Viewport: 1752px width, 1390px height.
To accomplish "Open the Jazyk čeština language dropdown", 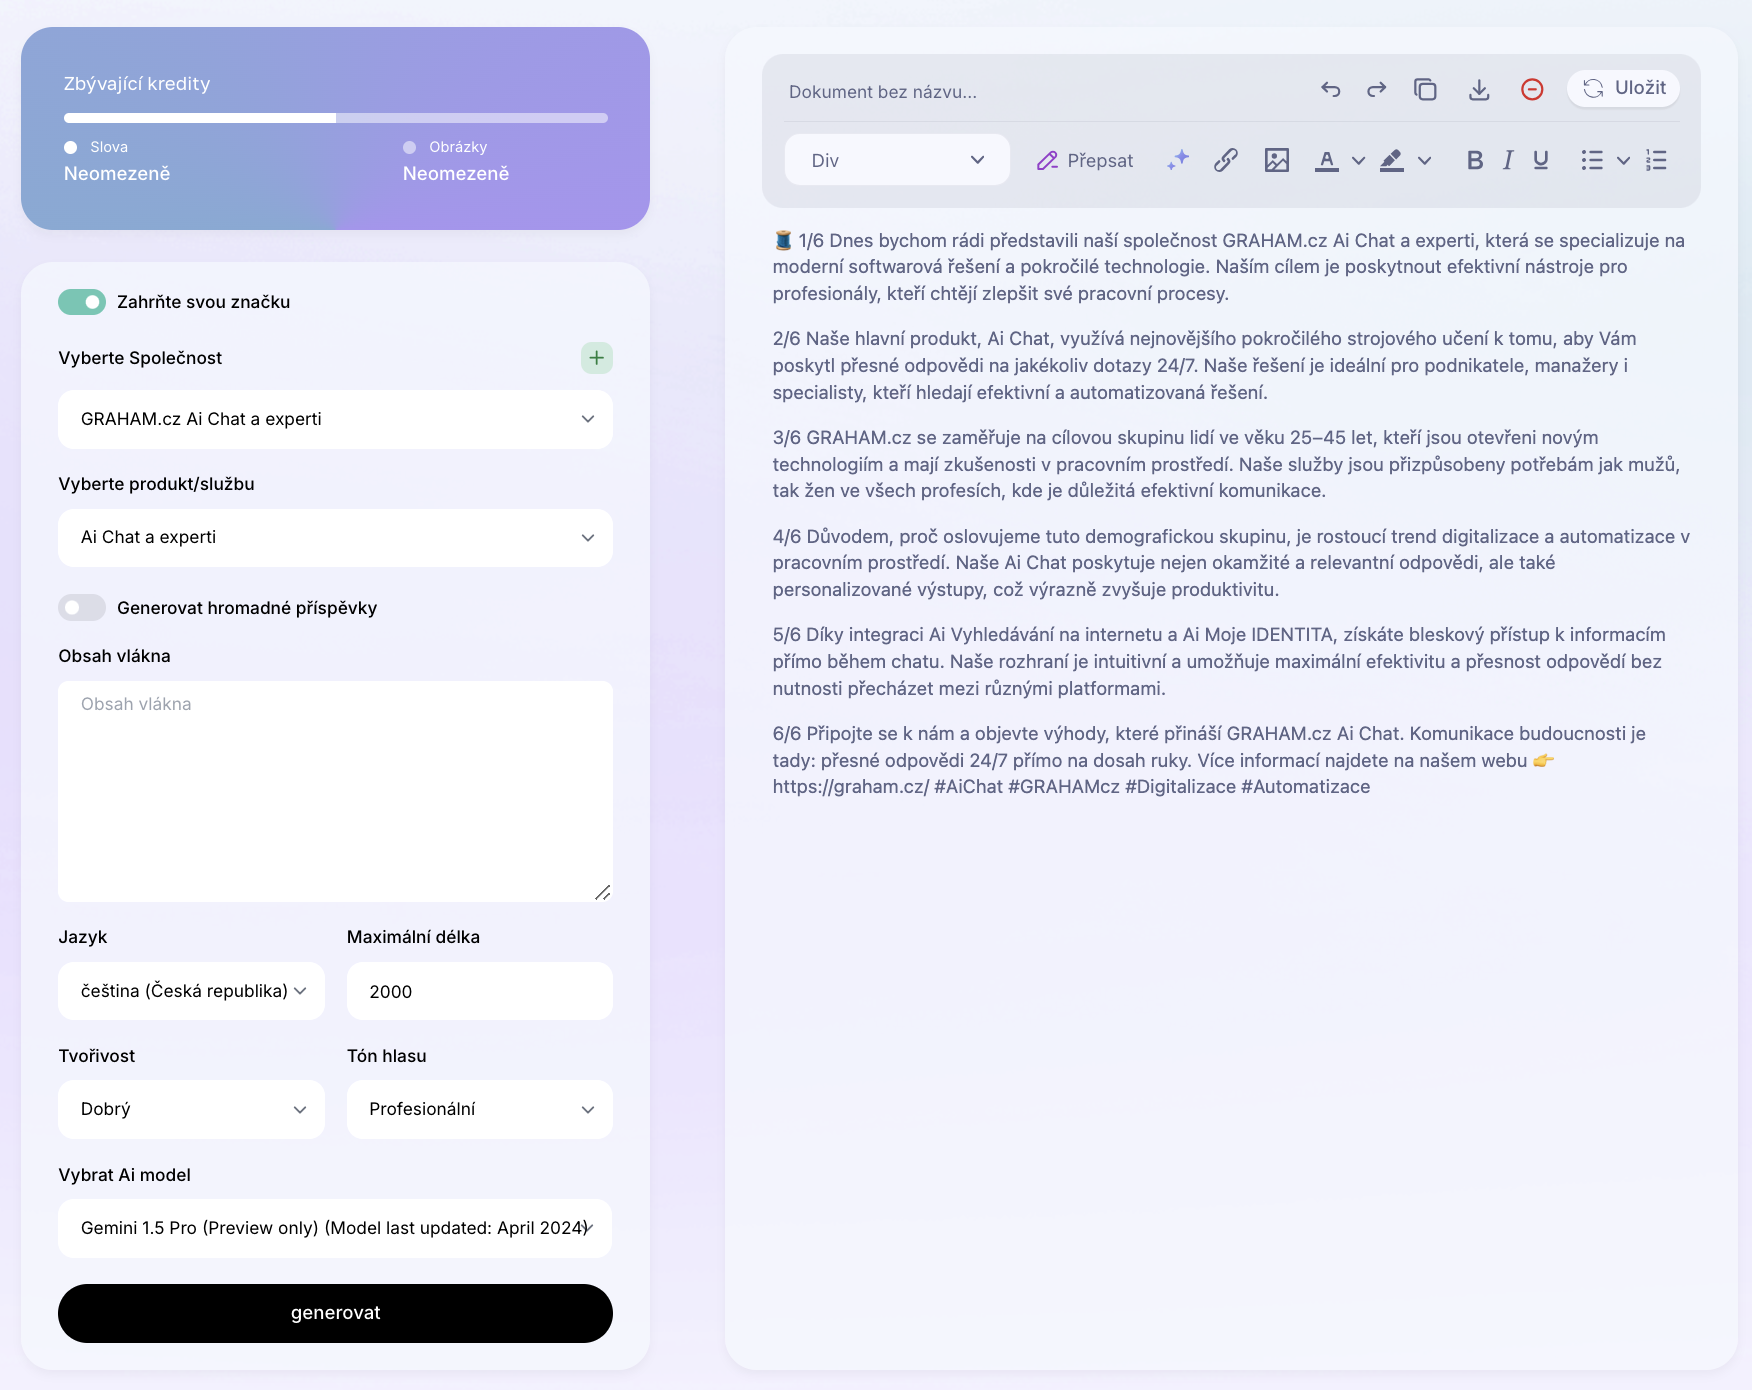I will click(191, 991).
